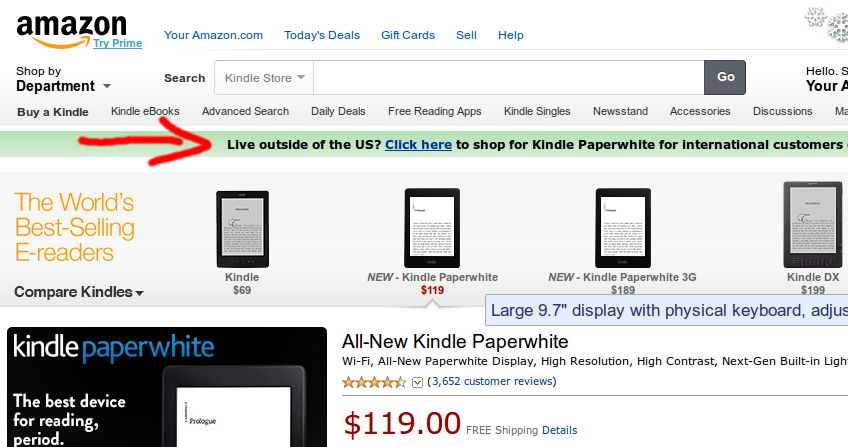Select the Kindle $69 device image
The width and height of the screenshot is (848, 447).
point(242,228)
